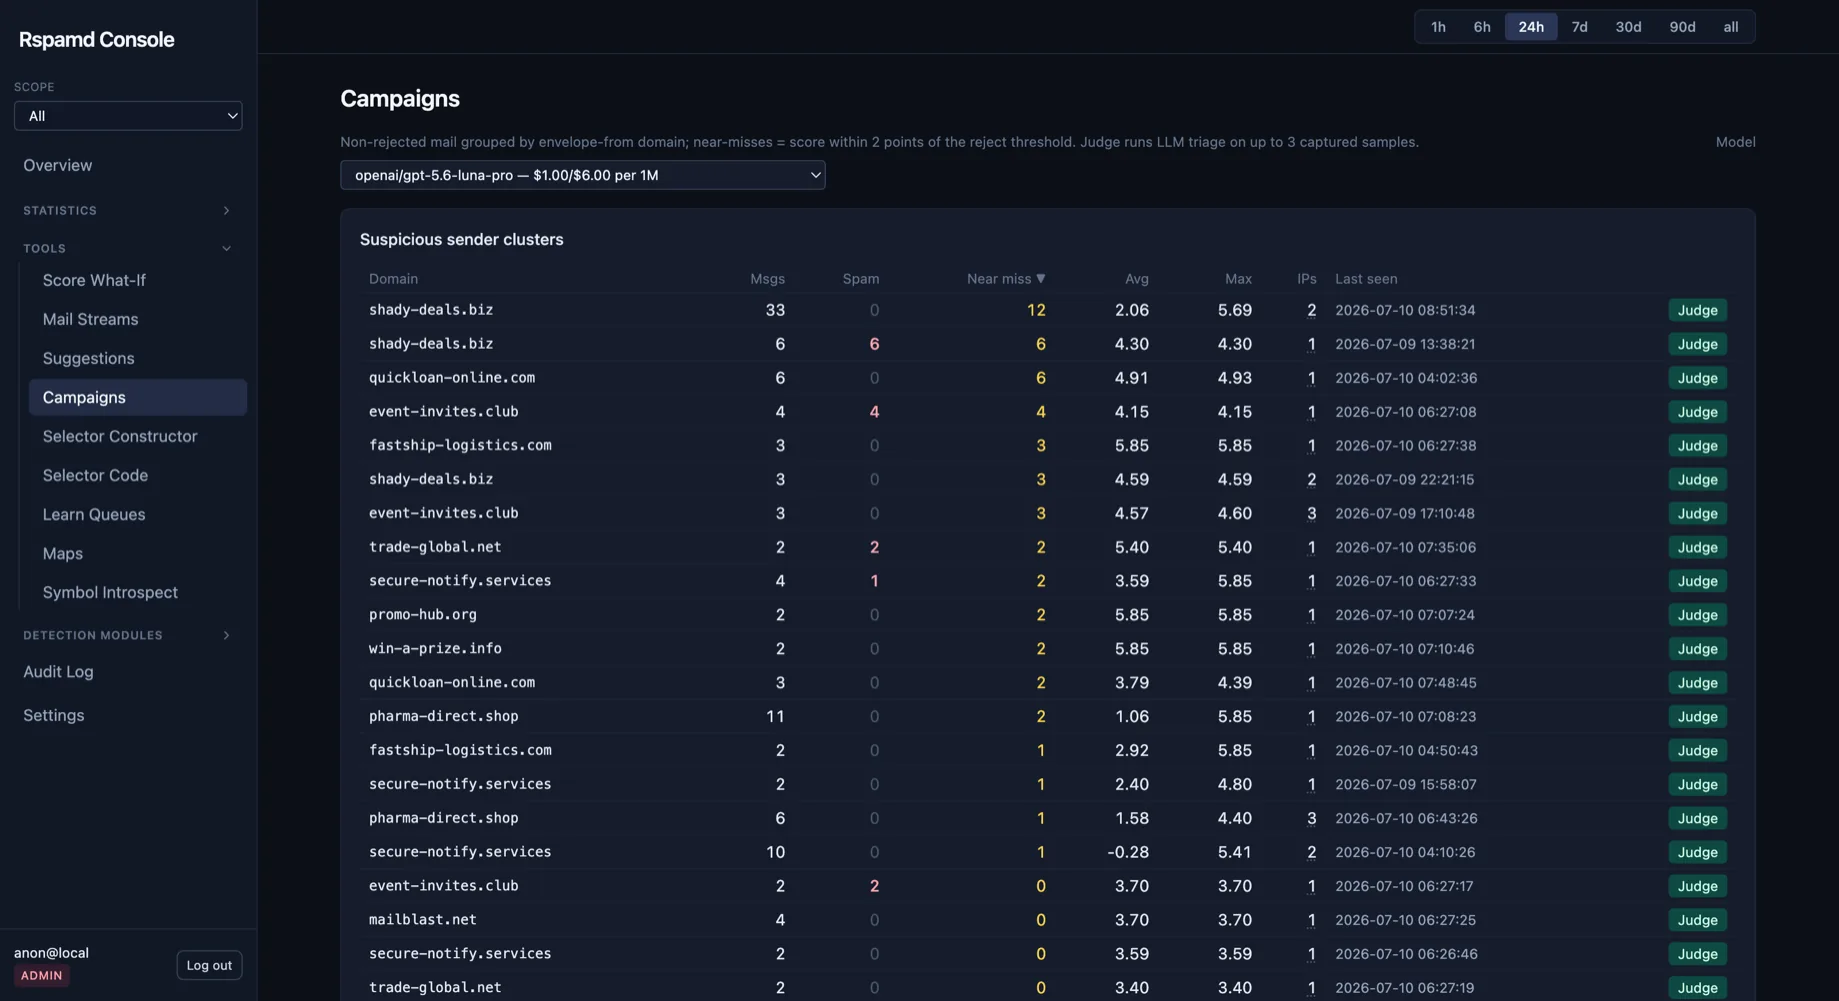
Task: Judge the trade-global.net cluster last seen 06:27:19
Action: pos(1697,988)
